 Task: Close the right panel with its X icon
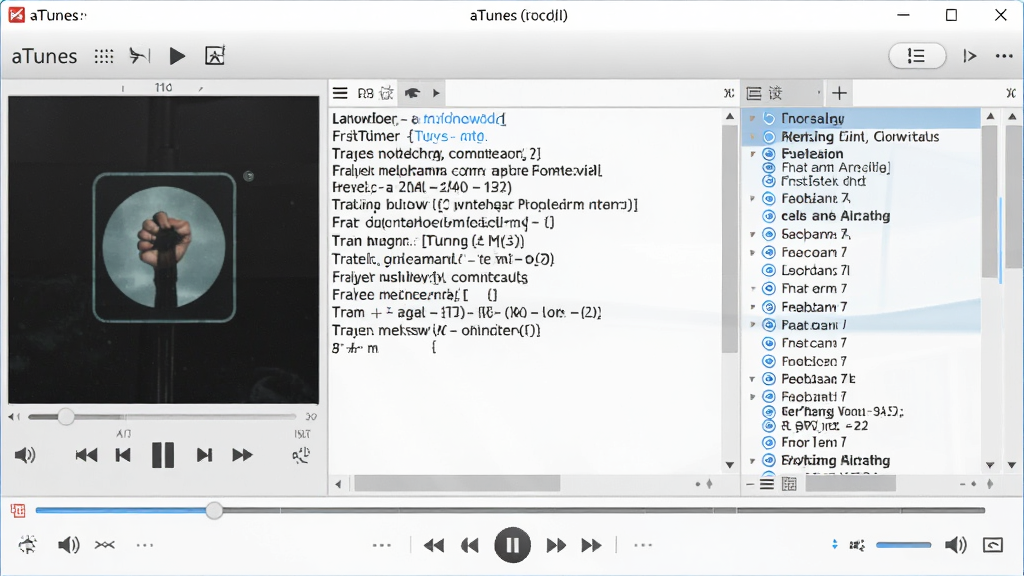tap(1011, 93)
